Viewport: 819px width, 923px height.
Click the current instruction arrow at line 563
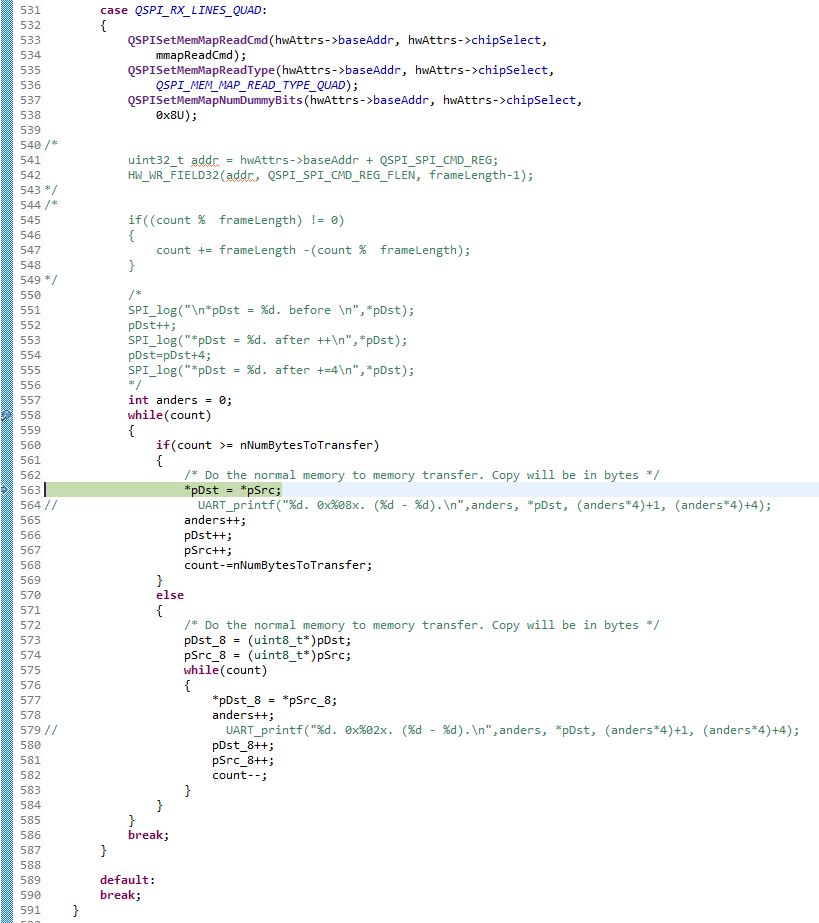pos(5,490)
